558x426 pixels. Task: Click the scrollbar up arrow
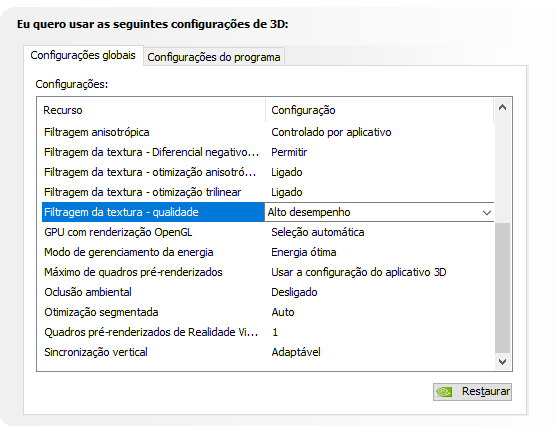tap(502, 107)
